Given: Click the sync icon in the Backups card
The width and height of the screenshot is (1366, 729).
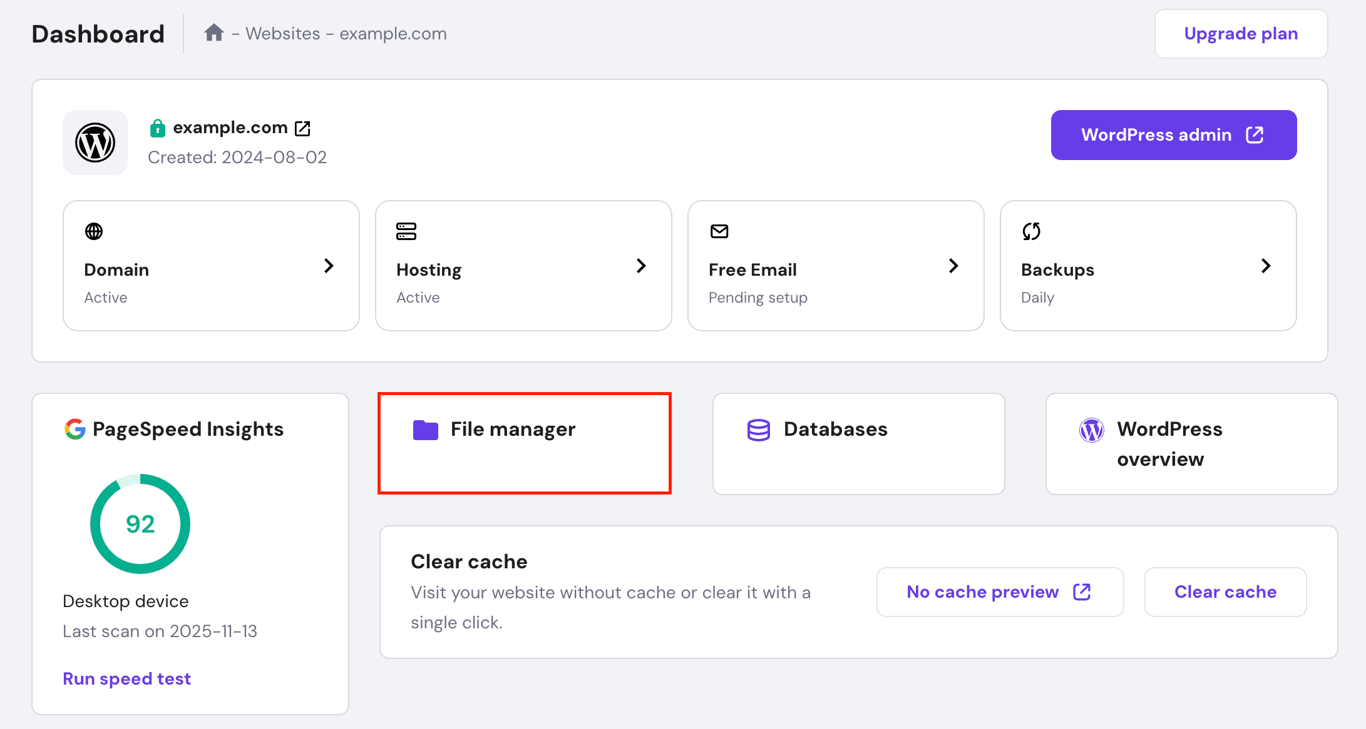Looking at the screenshot, I should (1031, 231).
